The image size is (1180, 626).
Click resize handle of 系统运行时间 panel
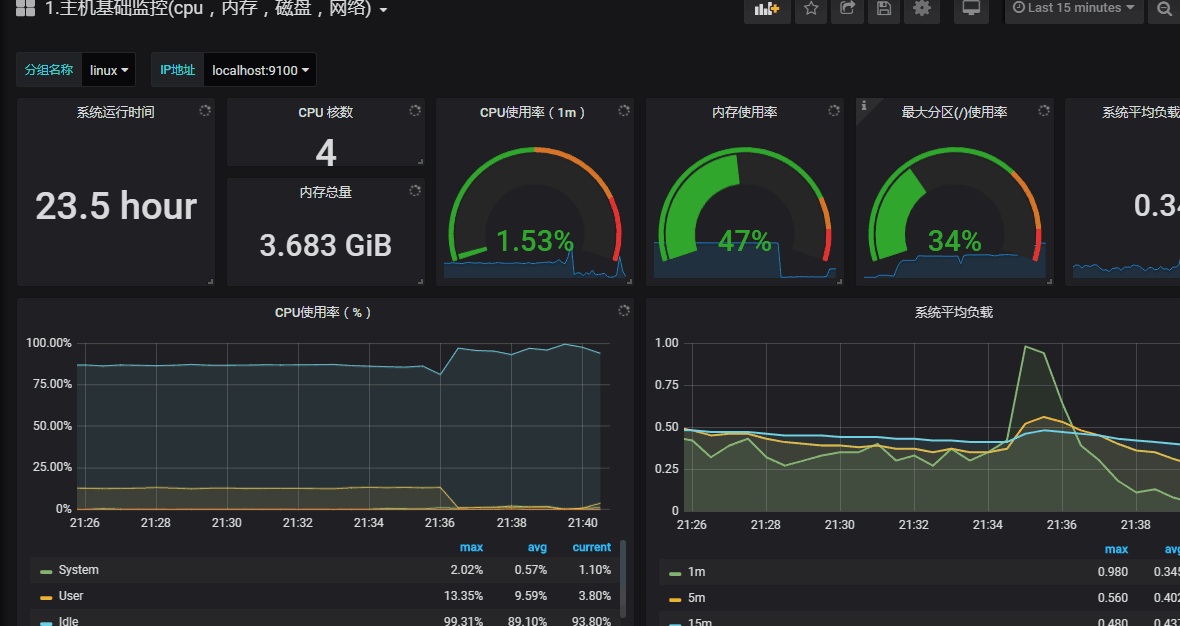click(210, 281)
